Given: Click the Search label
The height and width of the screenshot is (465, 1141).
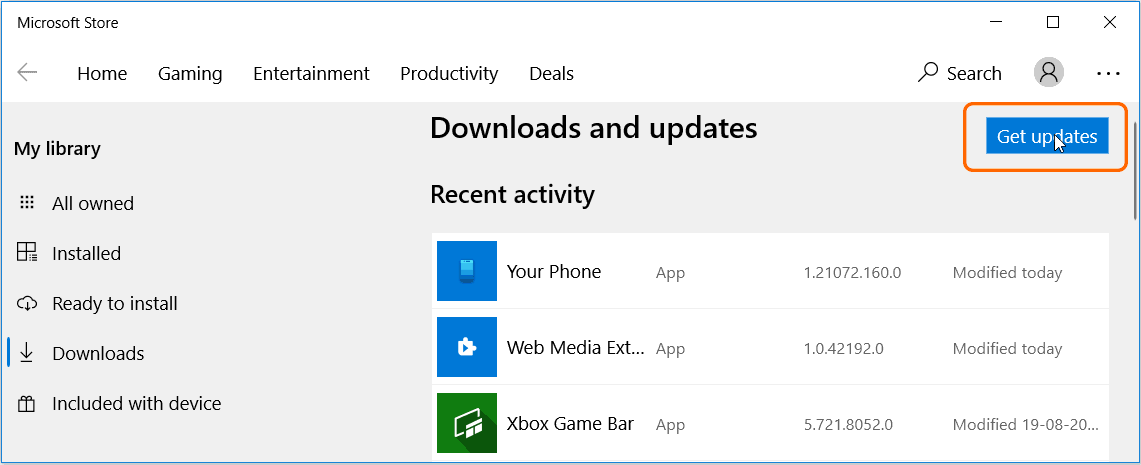Looking at the screenshot, I should [974, 73].
